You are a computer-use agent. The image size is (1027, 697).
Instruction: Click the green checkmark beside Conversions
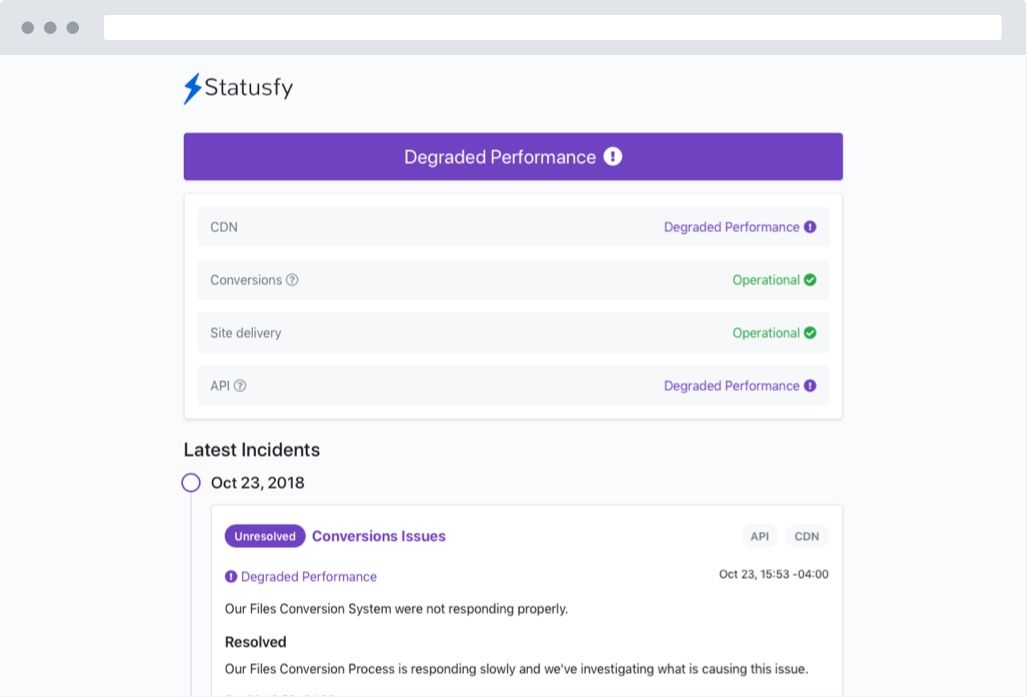click(x=812, y=280)
